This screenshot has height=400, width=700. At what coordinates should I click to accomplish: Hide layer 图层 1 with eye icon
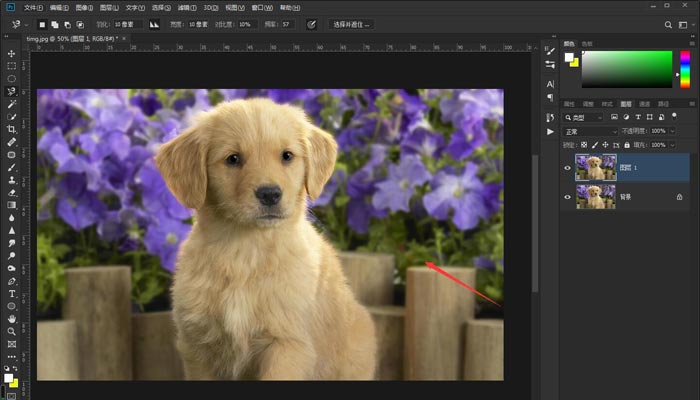coord(568,167)
